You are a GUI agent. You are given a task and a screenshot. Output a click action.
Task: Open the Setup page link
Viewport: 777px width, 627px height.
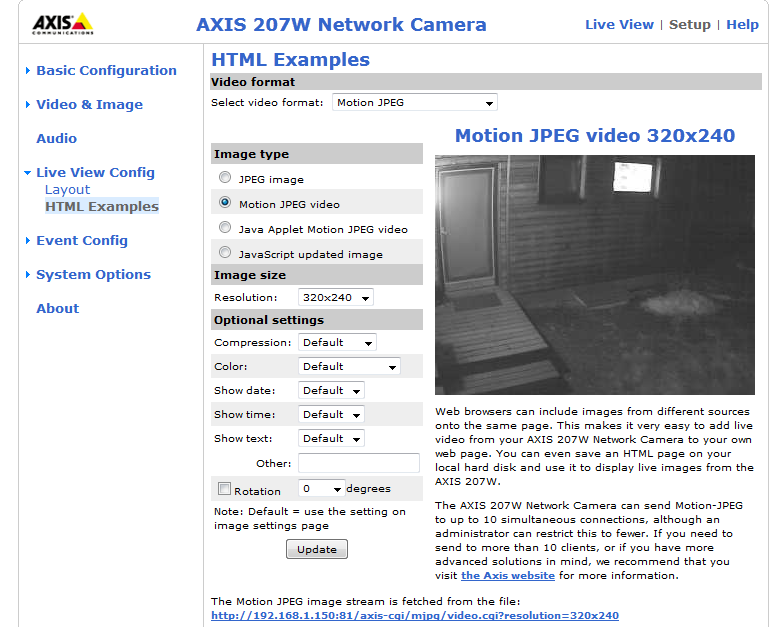[689, 24]
